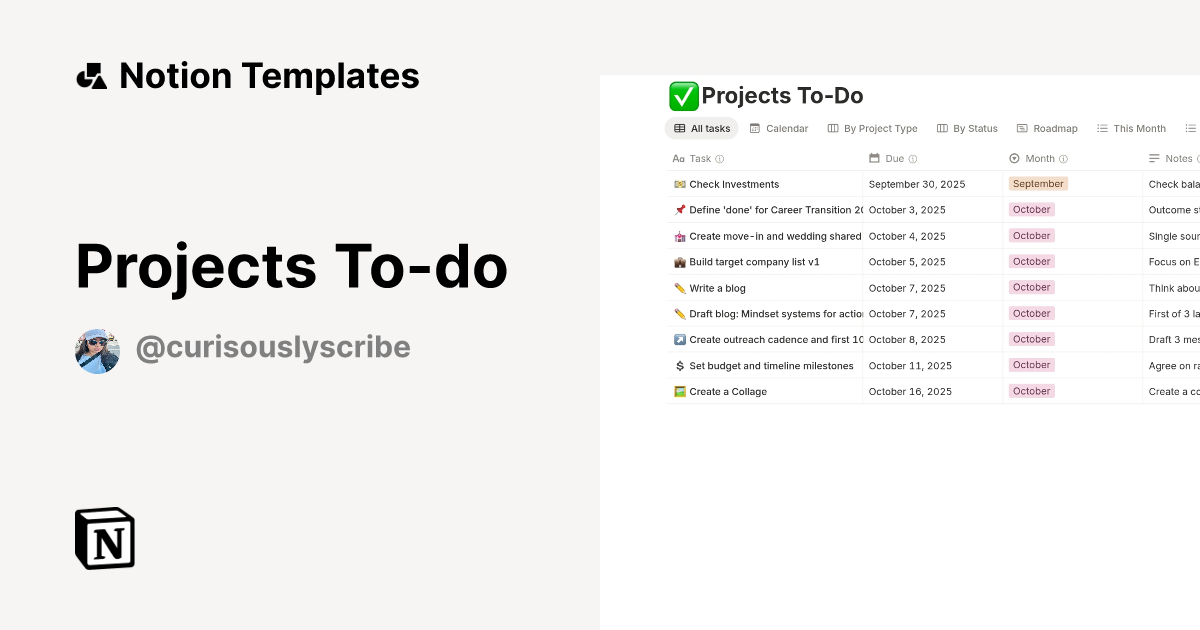The image size is (1200, 630).
Task: Click the framed picture icon on 'Create a Collage'
Action: click(678, 391)
